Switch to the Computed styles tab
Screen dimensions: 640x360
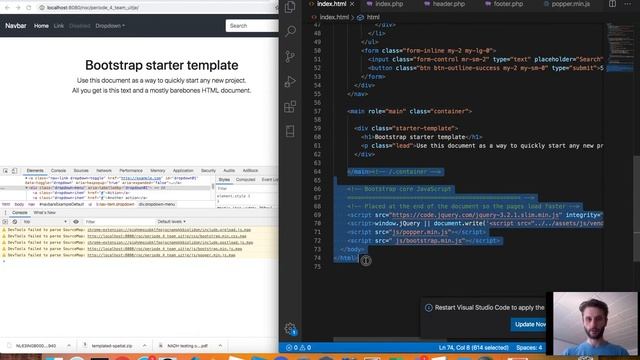(x=245, y=180)
